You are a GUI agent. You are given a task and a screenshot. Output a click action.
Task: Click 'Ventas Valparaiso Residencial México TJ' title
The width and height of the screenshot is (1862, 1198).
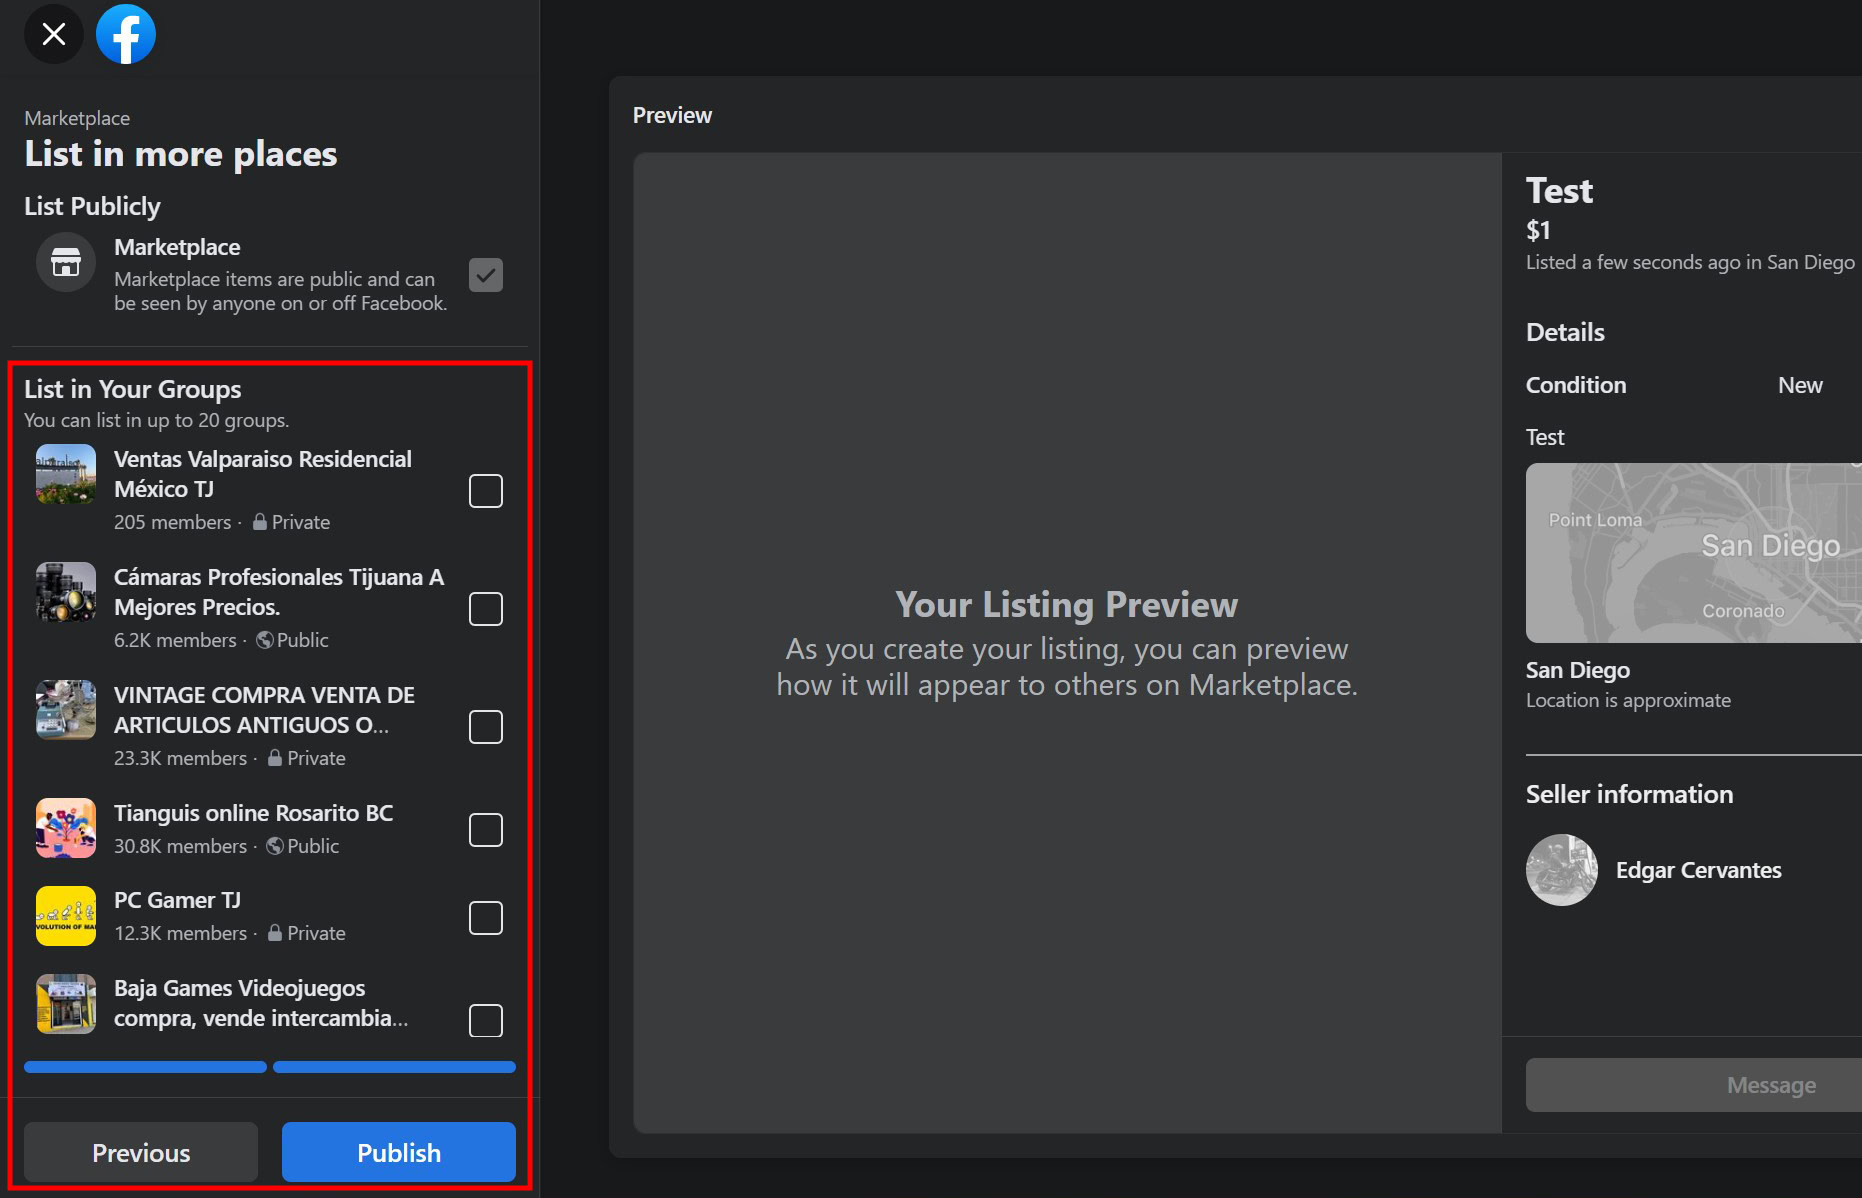tap(263, 474)
